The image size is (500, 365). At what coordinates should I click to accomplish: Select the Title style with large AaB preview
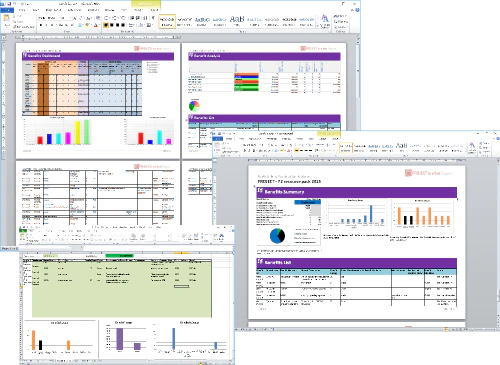click(x=237, y=21)
